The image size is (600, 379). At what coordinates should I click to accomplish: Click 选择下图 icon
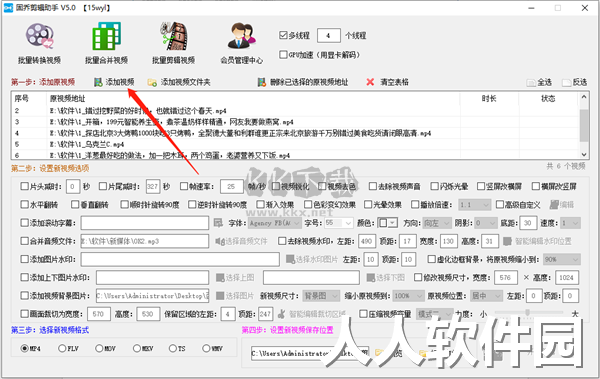370,278
